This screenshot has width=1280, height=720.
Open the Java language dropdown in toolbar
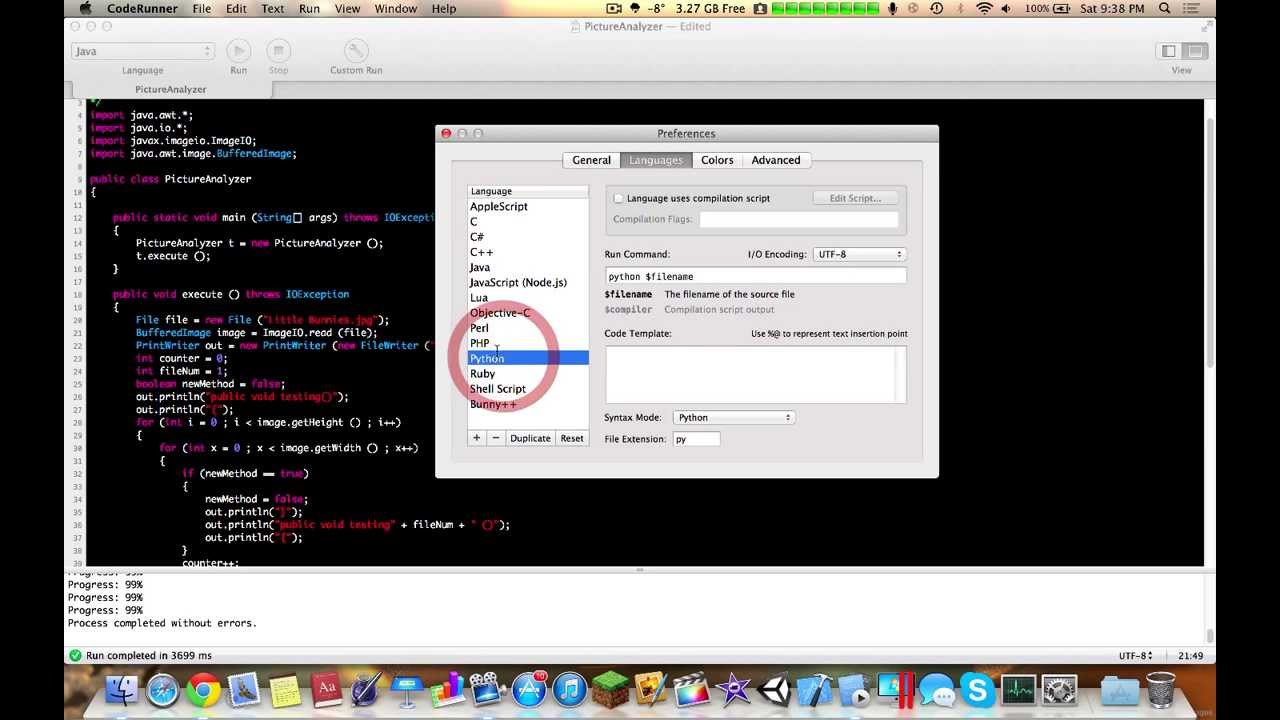click(142, 51)
